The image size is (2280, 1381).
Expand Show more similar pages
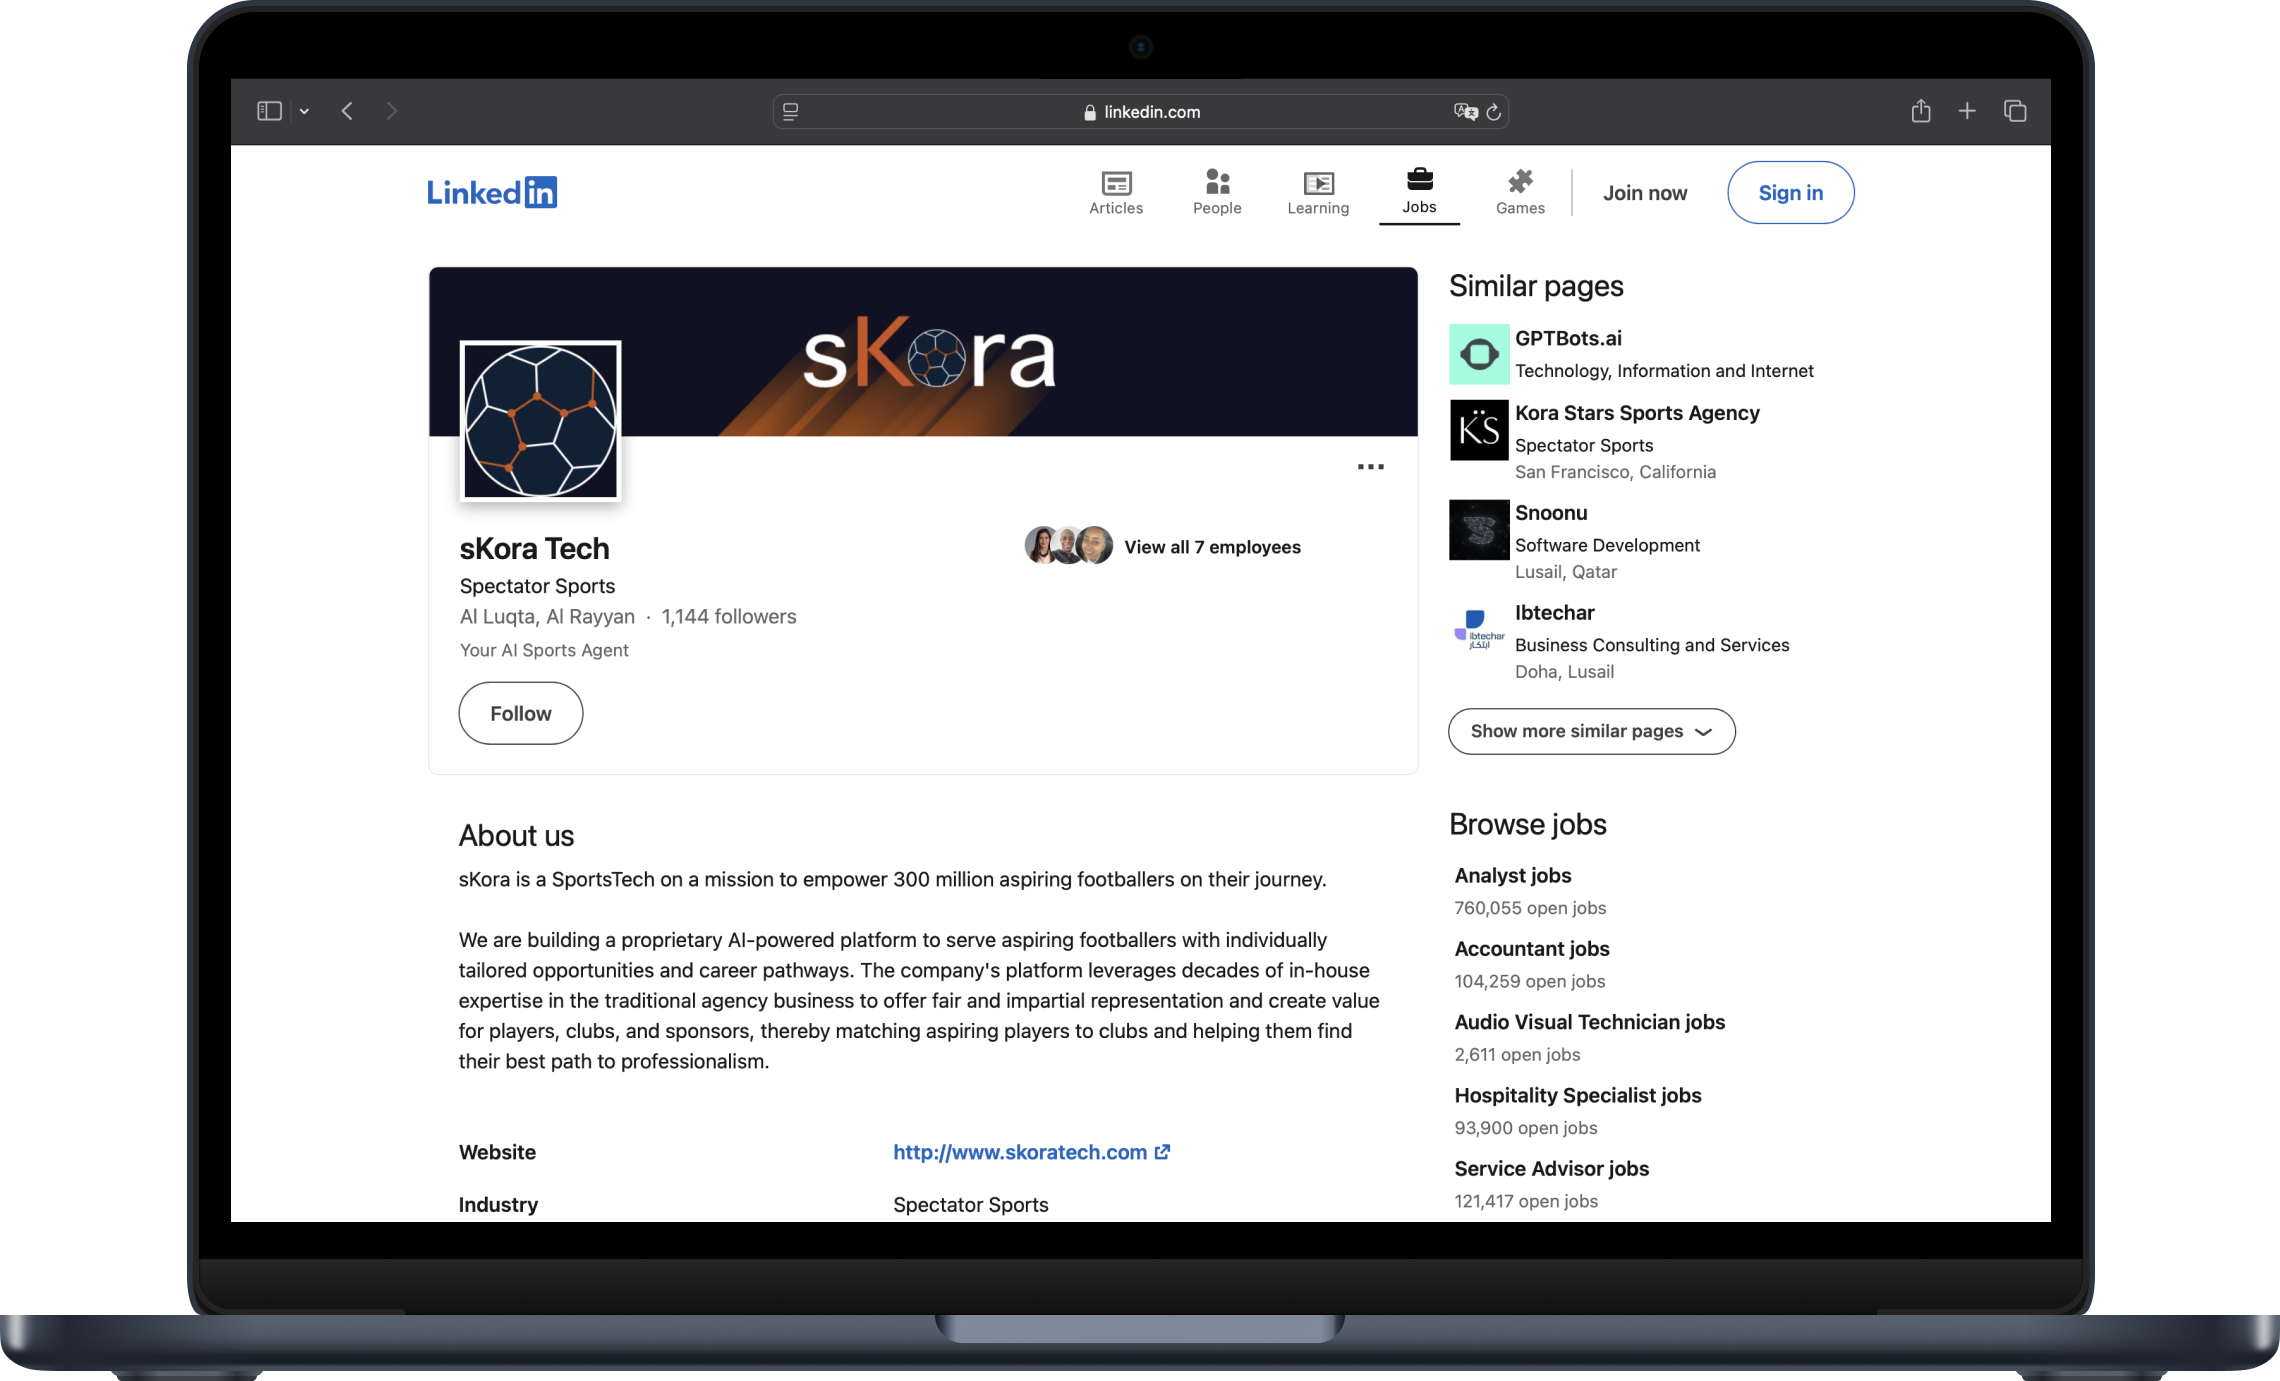(1590, 731)
